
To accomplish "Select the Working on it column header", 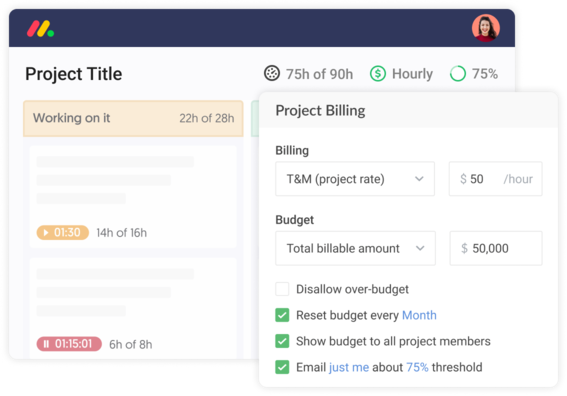I will point(133,118).
